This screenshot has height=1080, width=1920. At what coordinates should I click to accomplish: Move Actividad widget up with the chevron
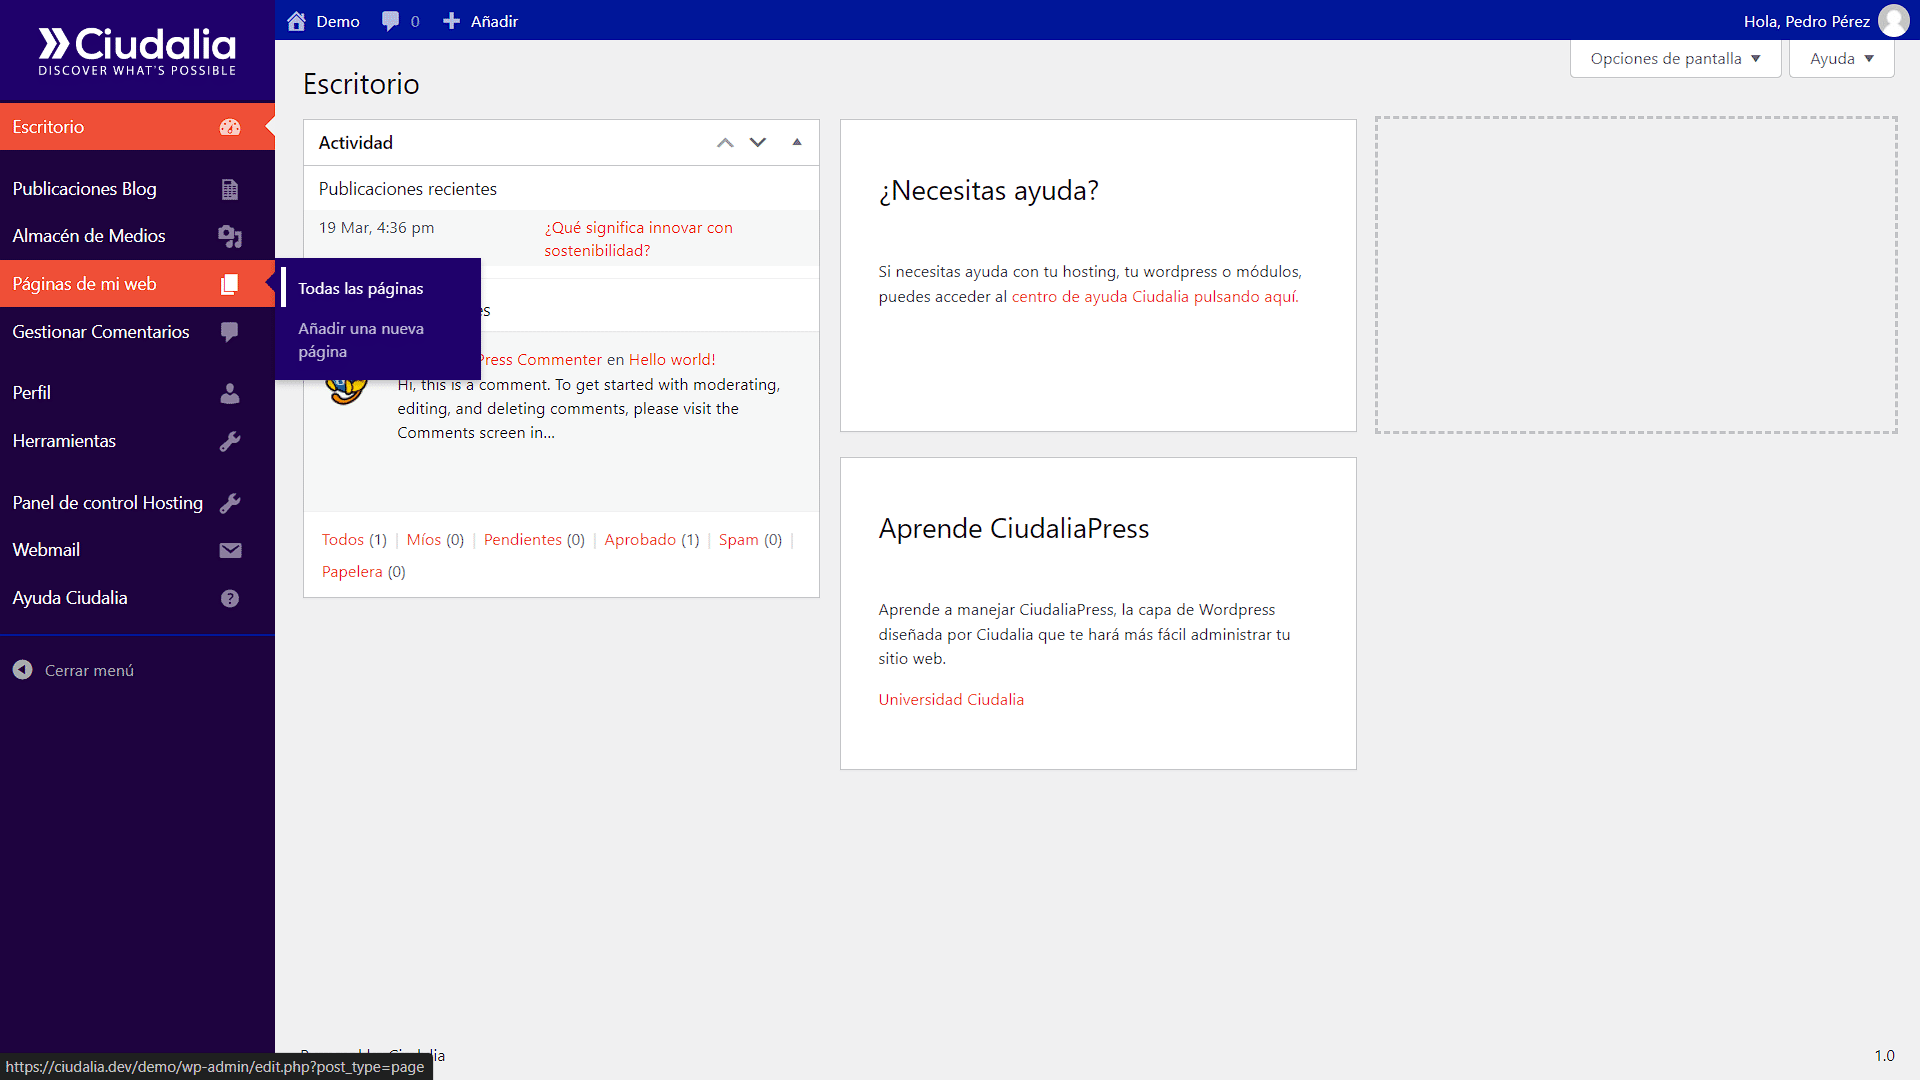[725, 142]
